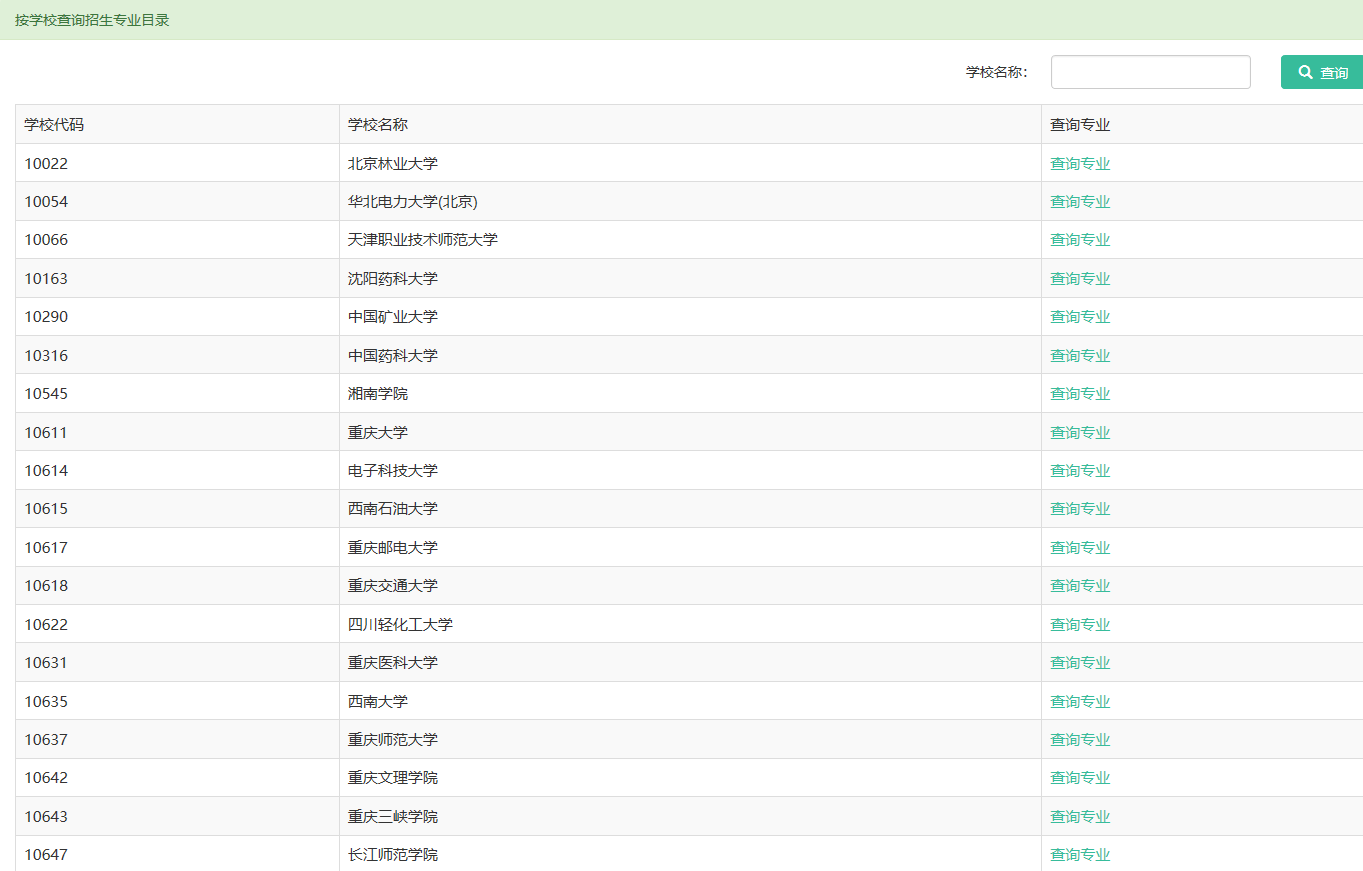
Task: Open 查询专业 for 四川轻化工大学
Action: click(x=1080, y=624)
